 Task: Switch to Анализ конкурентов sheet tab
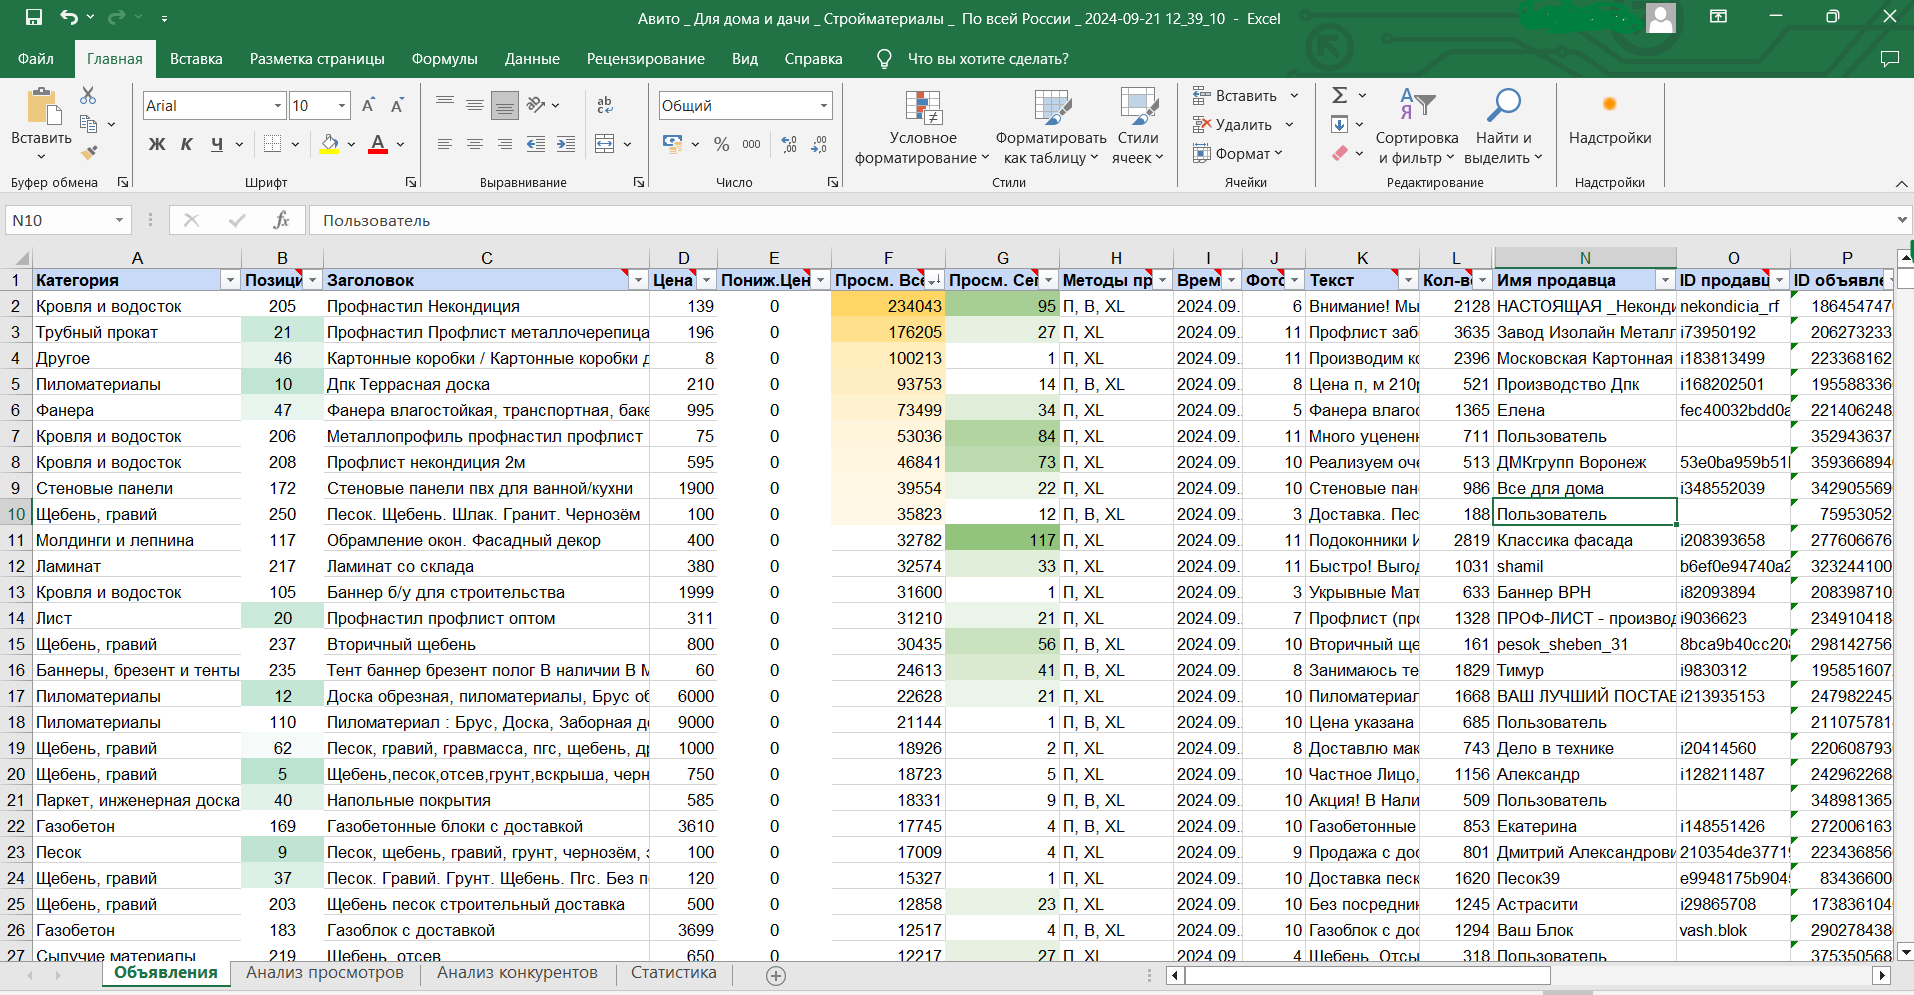coord(517,973)
